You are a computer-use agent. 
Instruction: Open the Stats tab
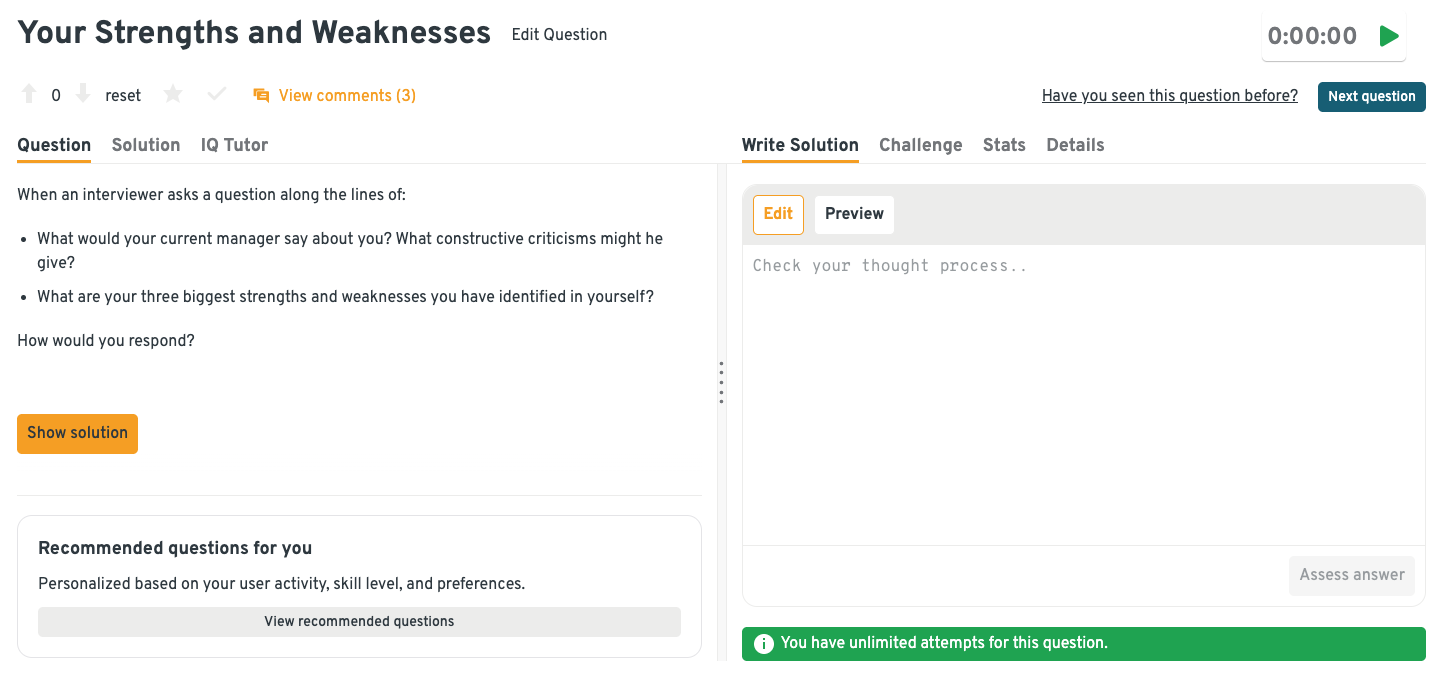click(x=1004, y=145)
